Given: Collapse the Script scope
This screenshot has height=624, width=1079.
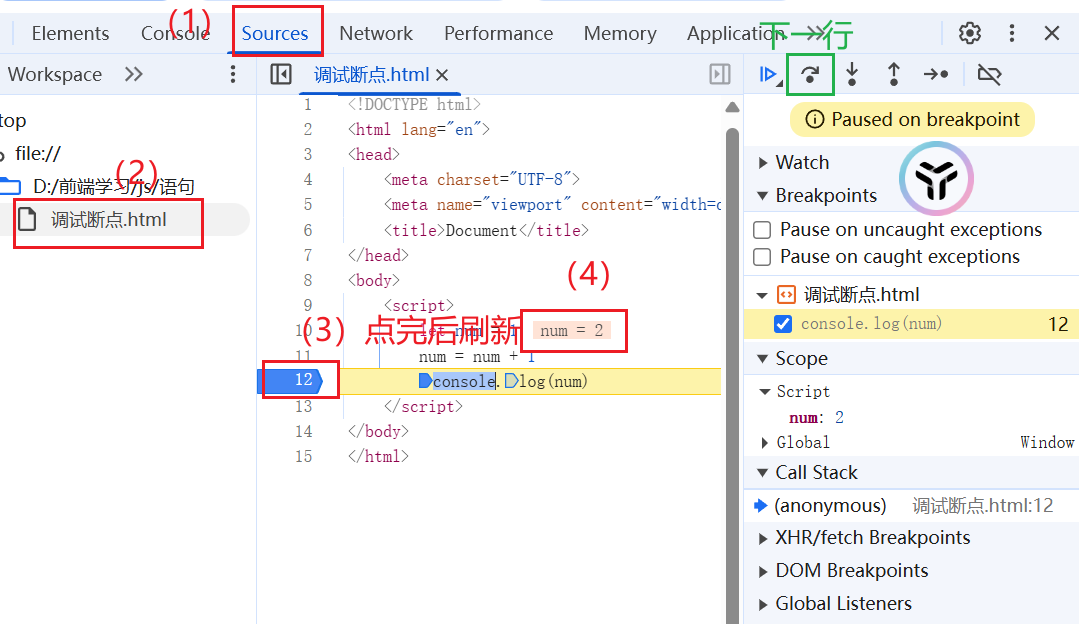Looking at the screenshot, I should 765,391.
